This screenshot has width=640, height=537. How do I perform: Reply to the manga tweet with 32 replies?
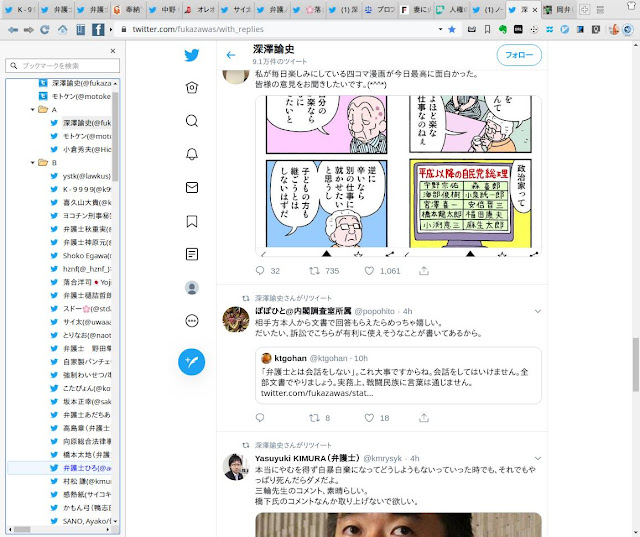(x=260, y=271)
